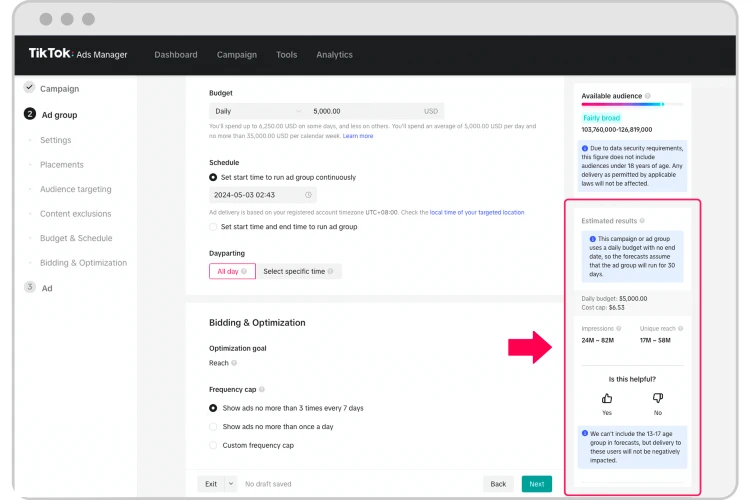The width and height of the screenshot is (750, 500).
Task: Click the Frequency cap info icon
Action: [262, 389]
